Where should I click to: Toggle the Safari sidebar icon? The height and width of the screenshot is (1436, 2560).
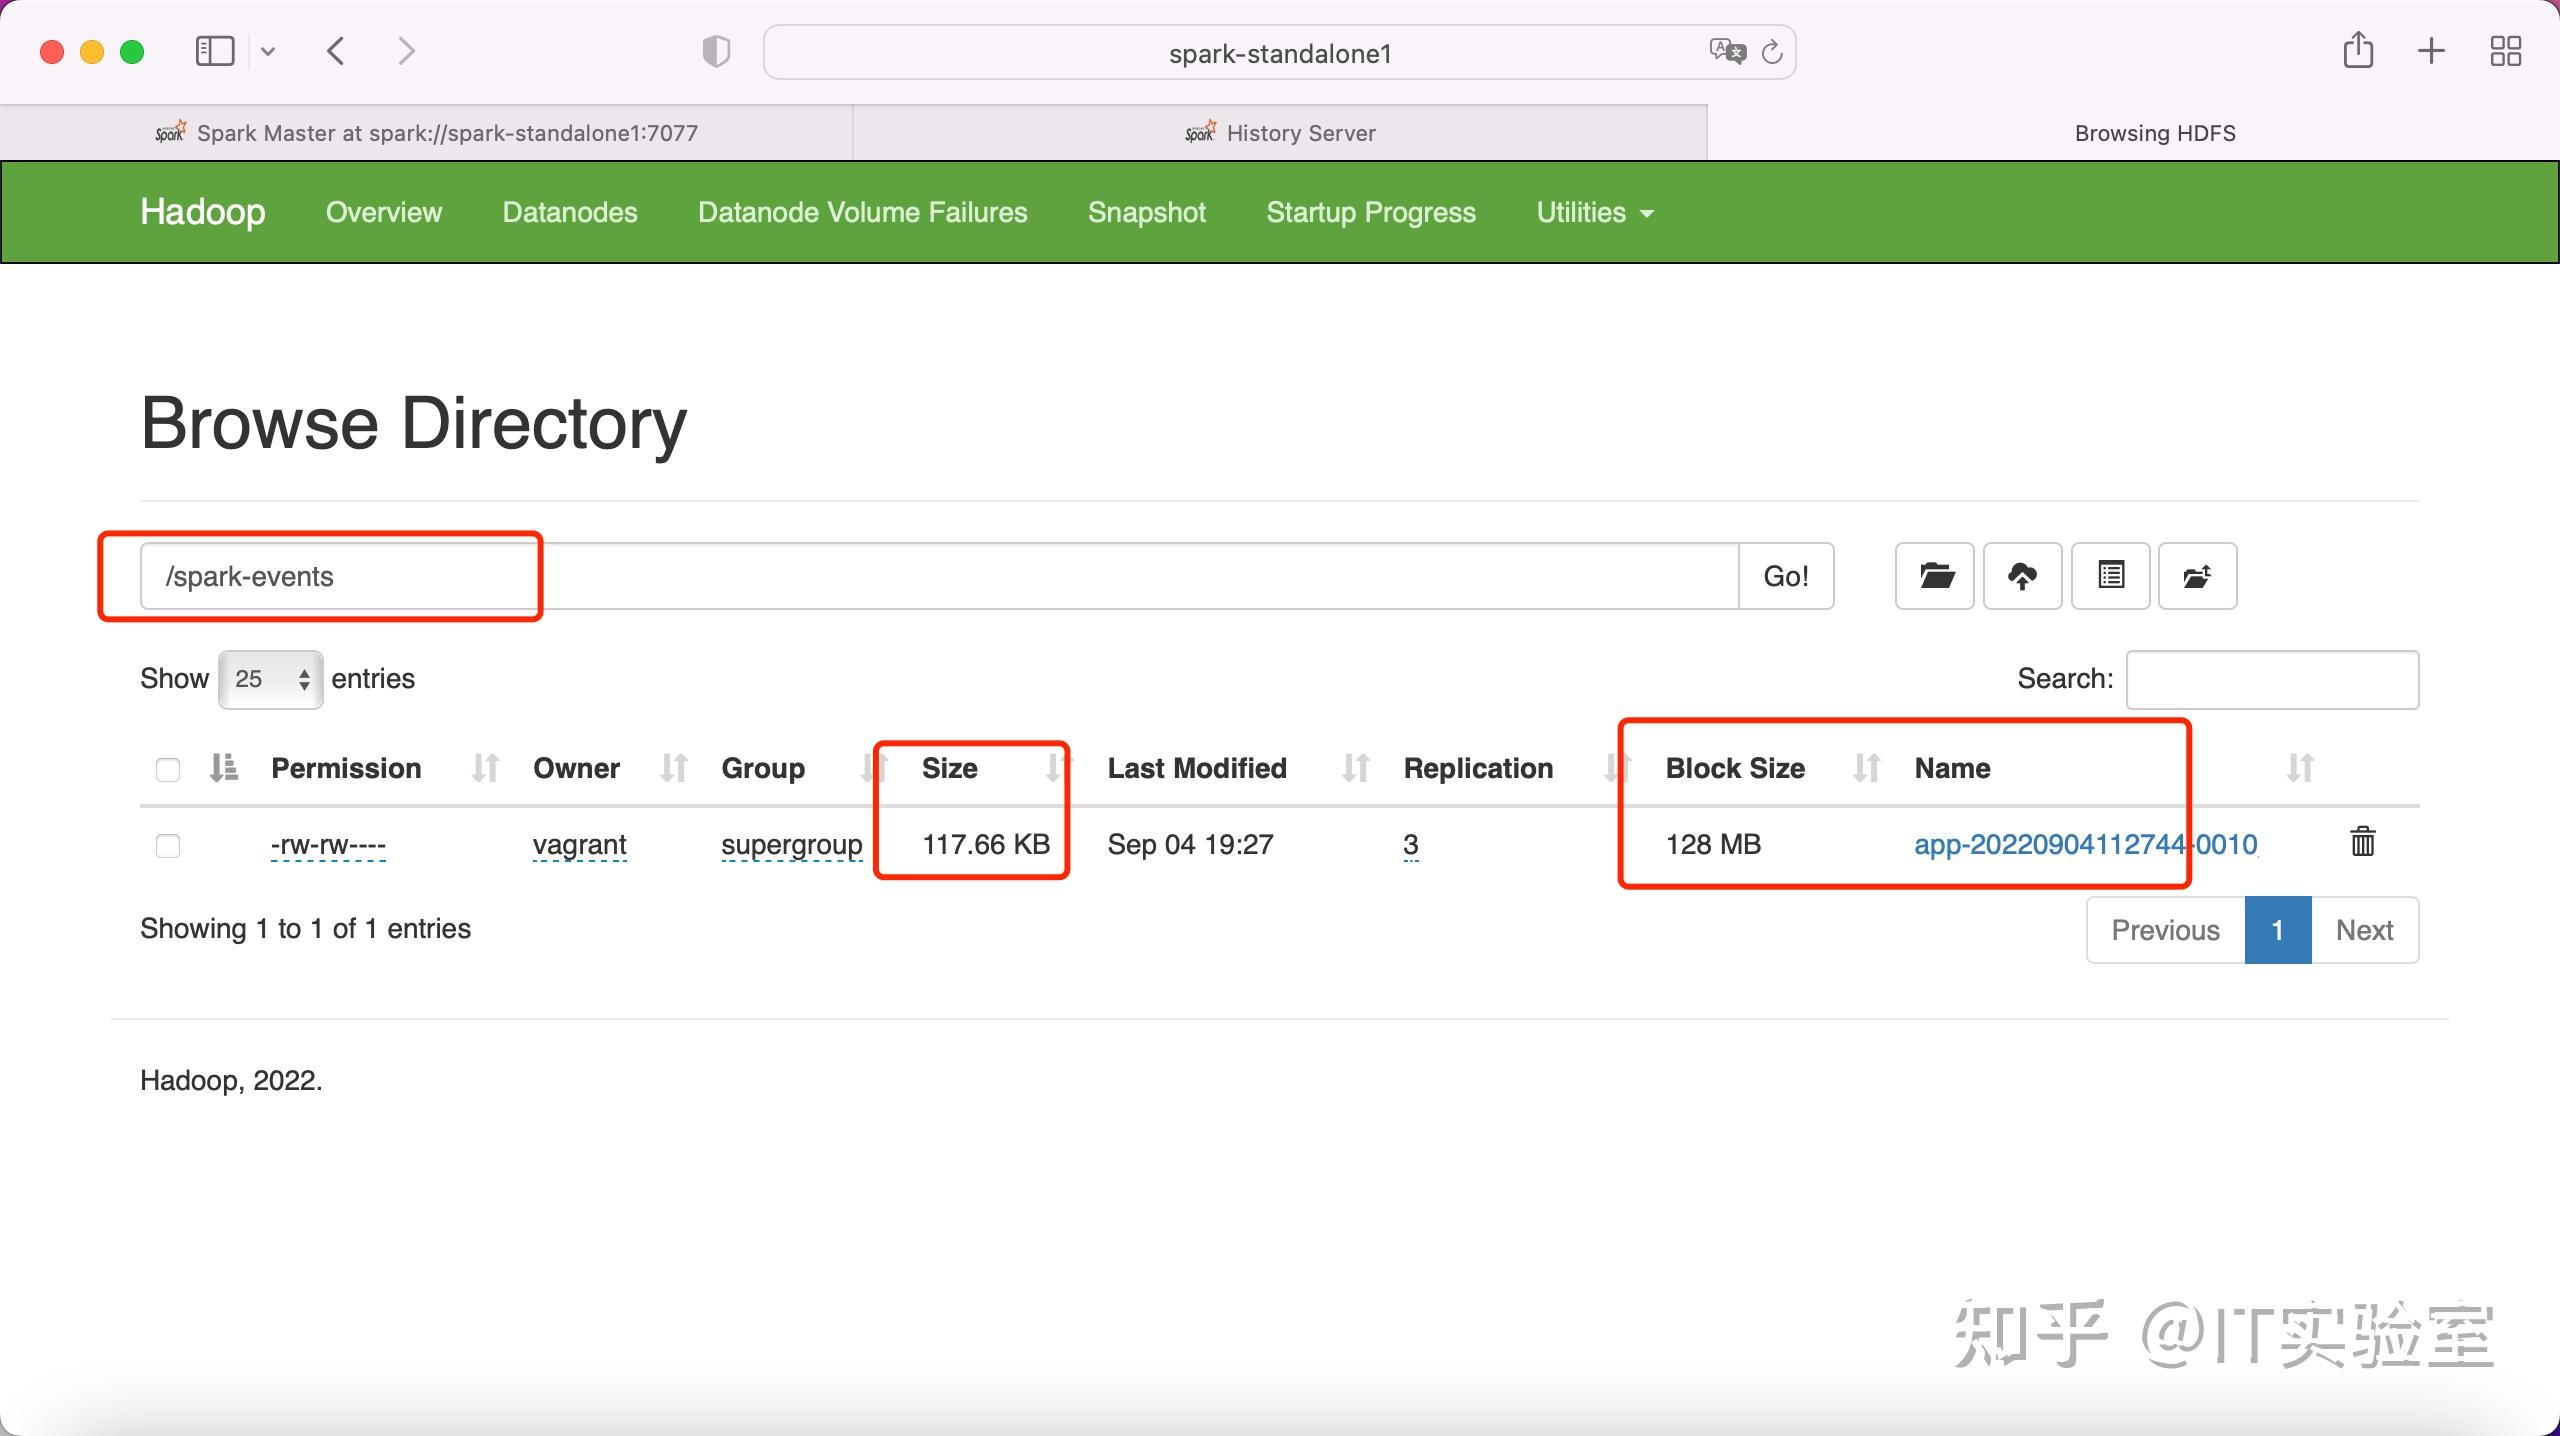click(x=214, y=51)
